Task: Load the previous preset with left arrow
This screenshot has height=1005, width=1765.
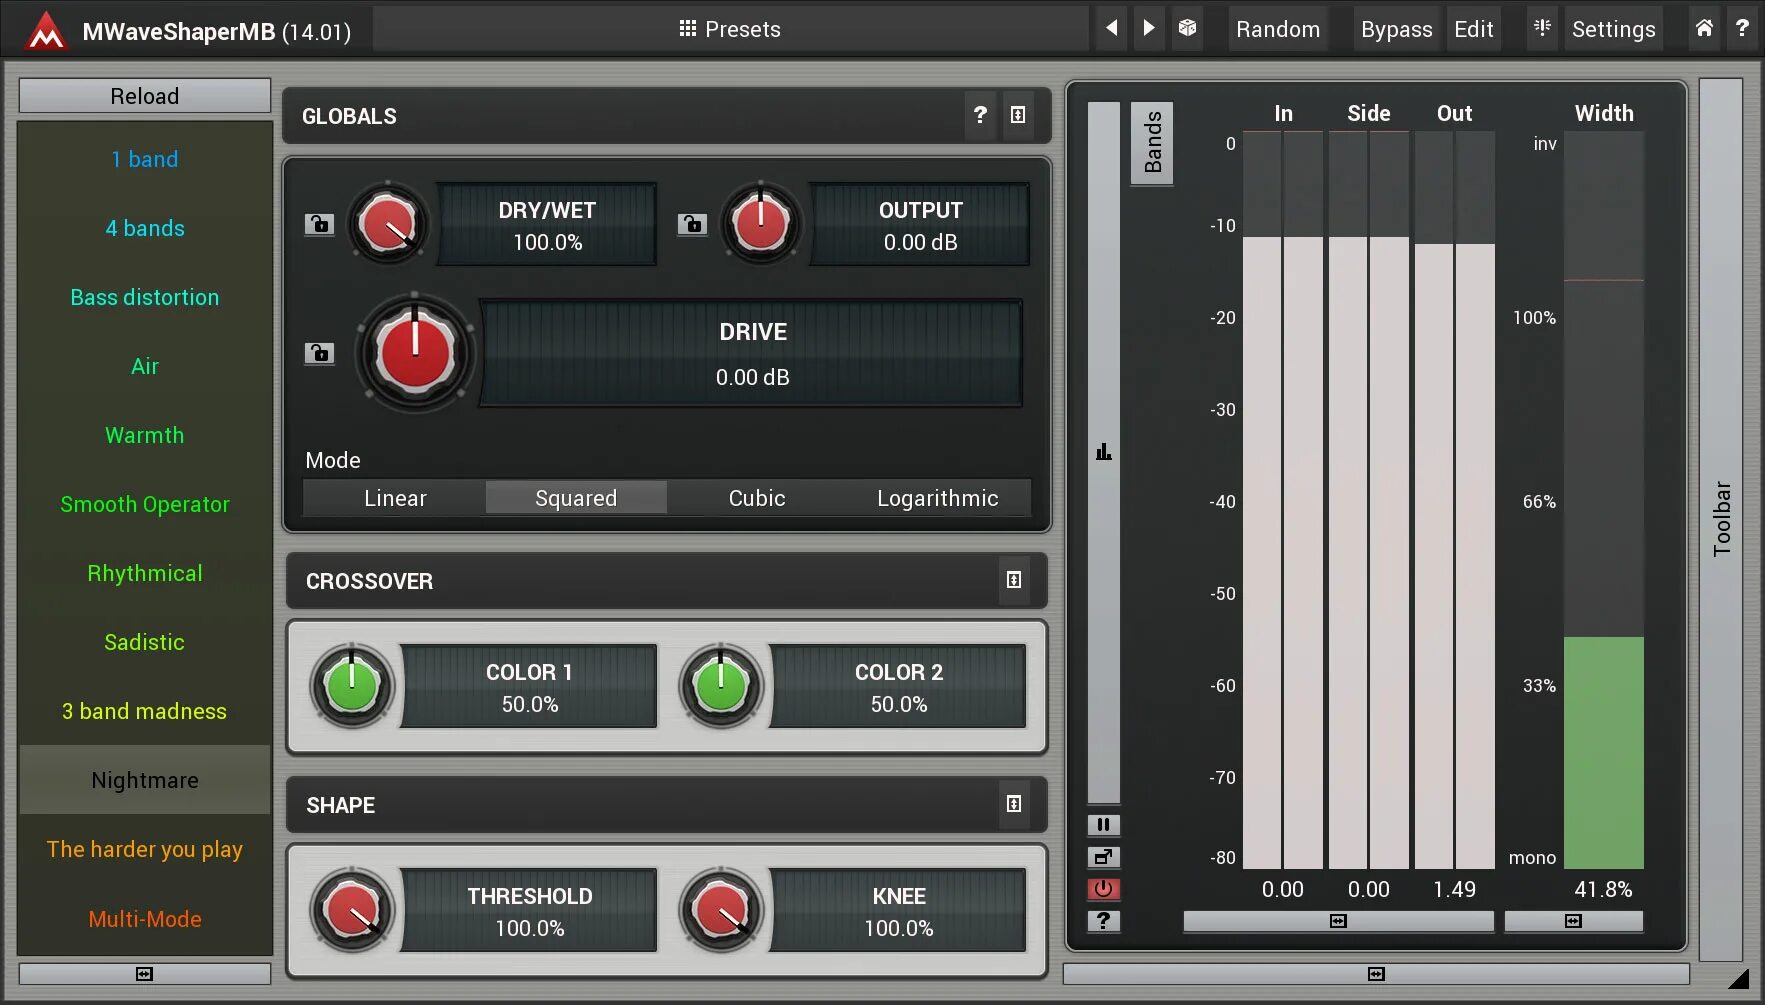Action: click(1111, 28)
